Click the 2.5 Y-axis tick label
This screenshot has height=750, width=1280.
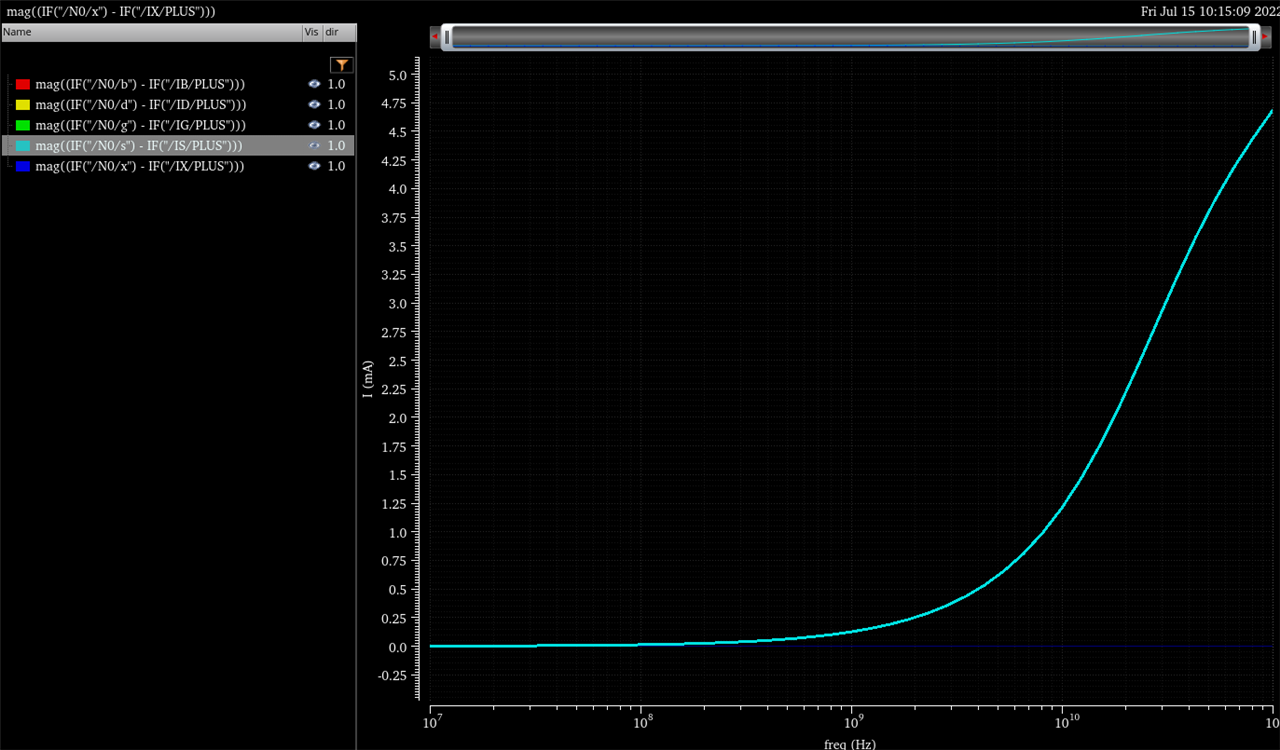pos(397,361)
